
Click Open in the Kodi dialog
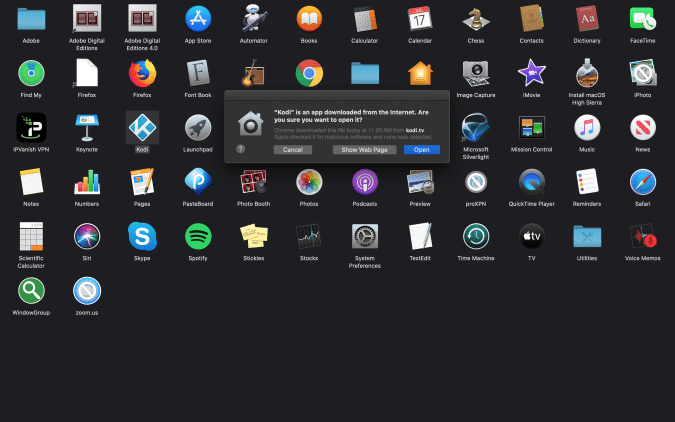click(x=421, y=149)
